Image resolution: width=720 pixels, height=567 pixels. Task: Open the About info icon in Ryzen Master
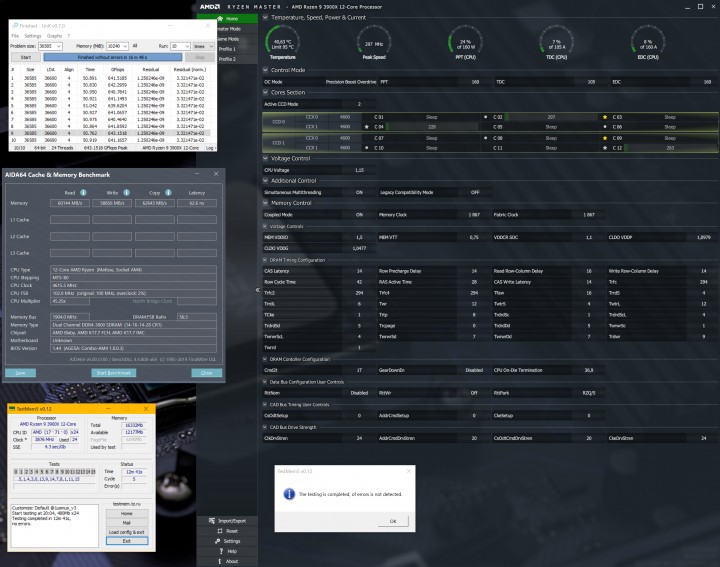coord(219,561)
